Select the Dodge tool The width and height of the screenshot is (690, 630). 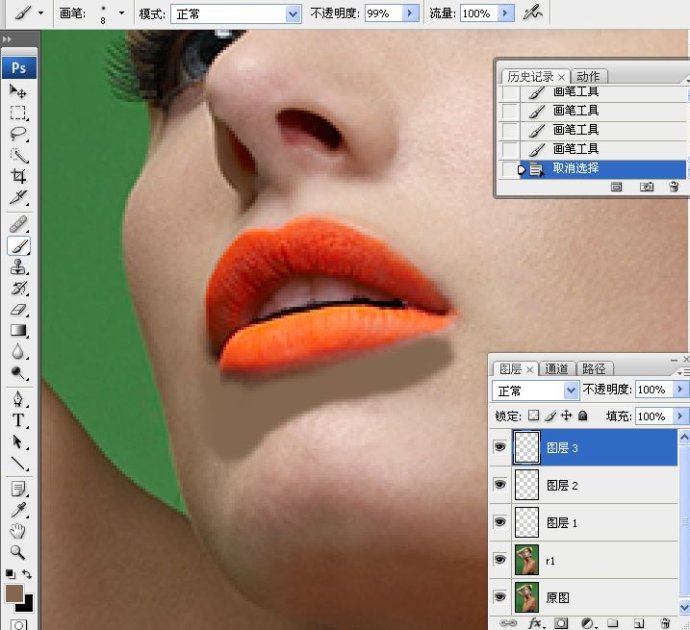18,373
